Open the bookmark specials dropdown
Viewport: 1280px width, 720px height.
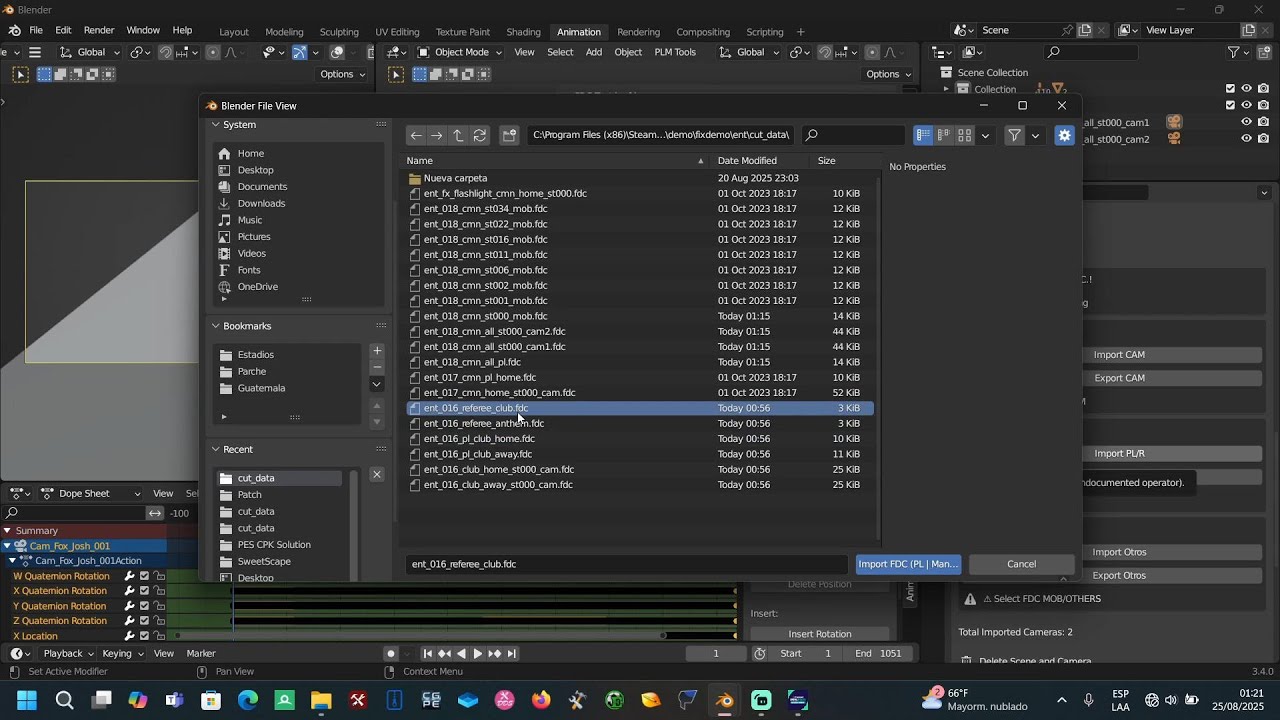point(377,384)
